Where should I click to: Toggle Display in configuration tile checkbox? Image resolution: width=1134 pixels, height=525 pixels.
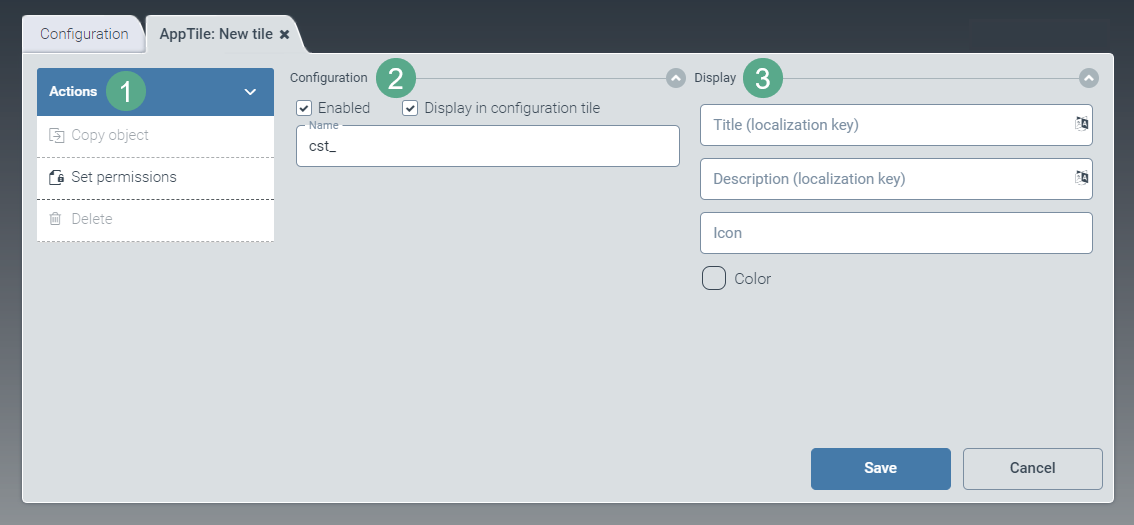410,108
